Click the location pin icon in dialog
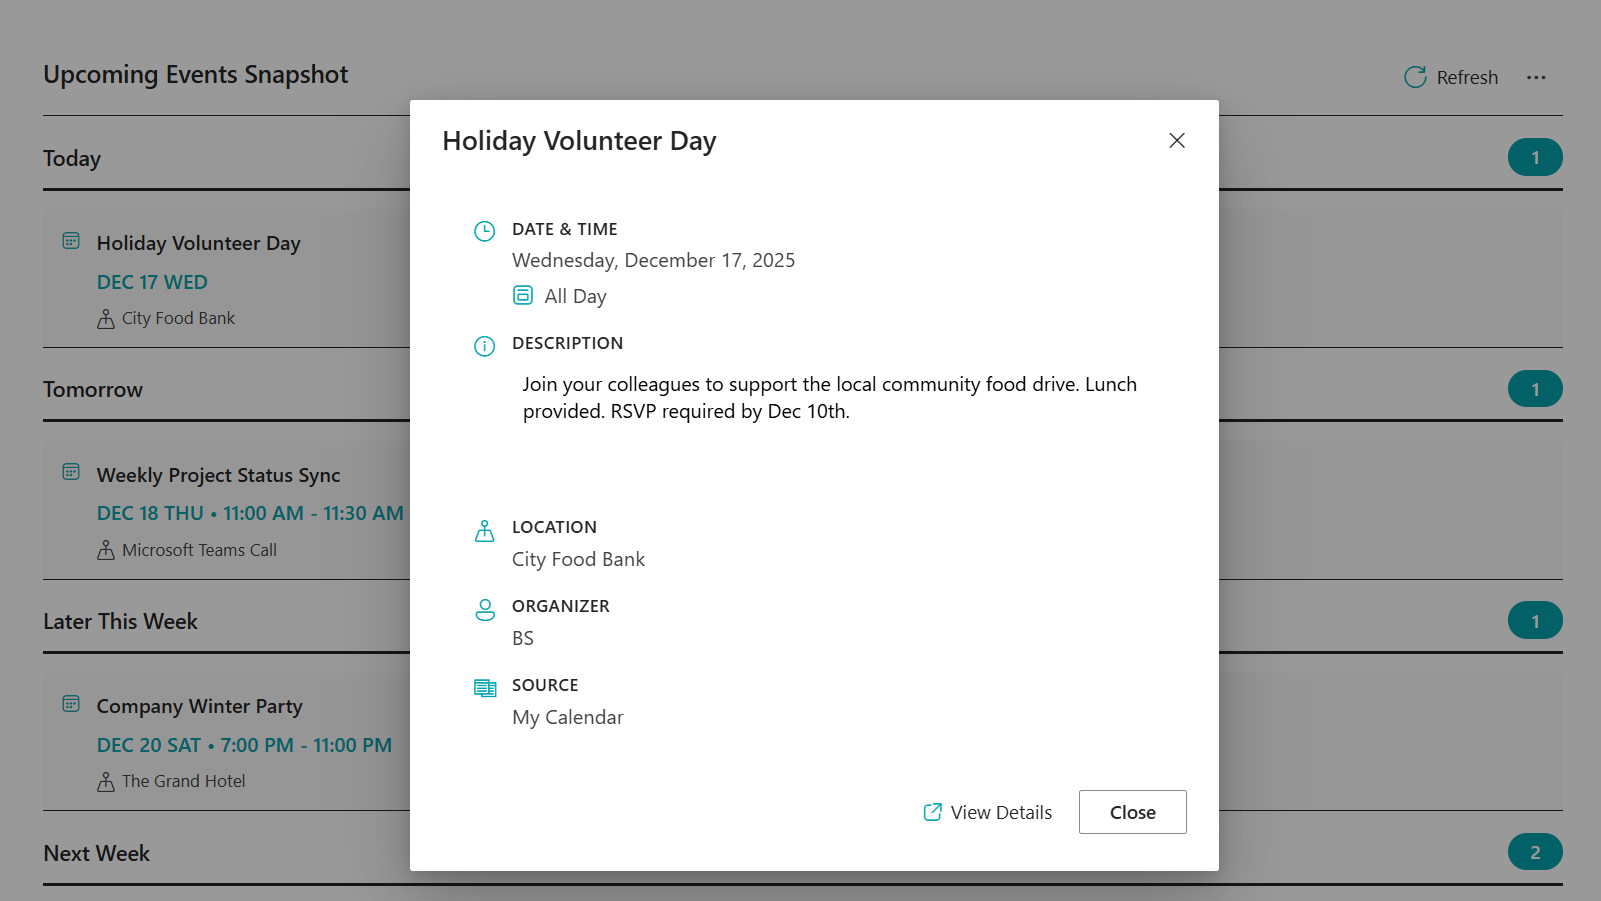Screen dimensions: 1601x901 click(x=484, y=530)
